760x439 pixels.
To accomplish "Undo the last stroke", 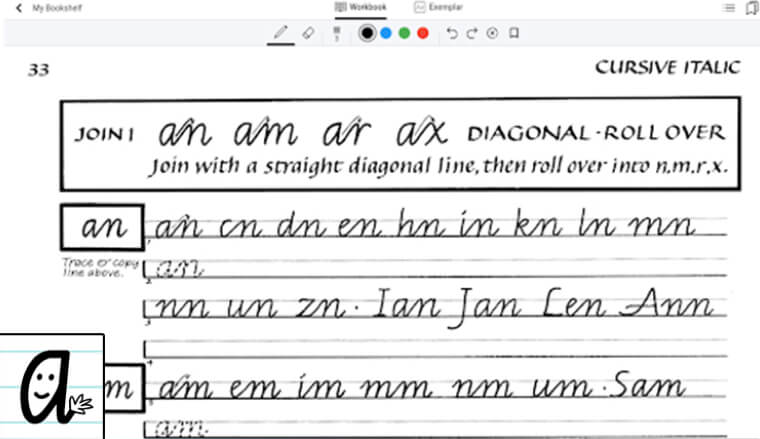I will coord(452,33).
